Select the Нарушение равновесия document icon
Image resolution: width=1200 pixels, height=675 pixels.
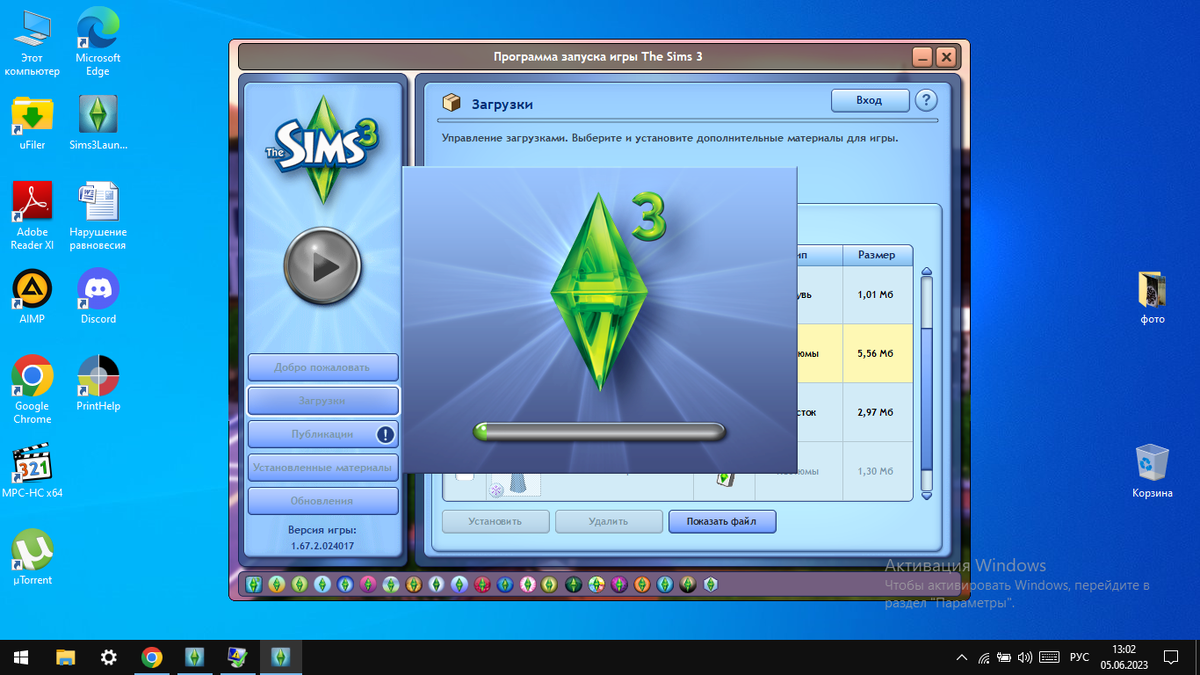click(98, 215)
